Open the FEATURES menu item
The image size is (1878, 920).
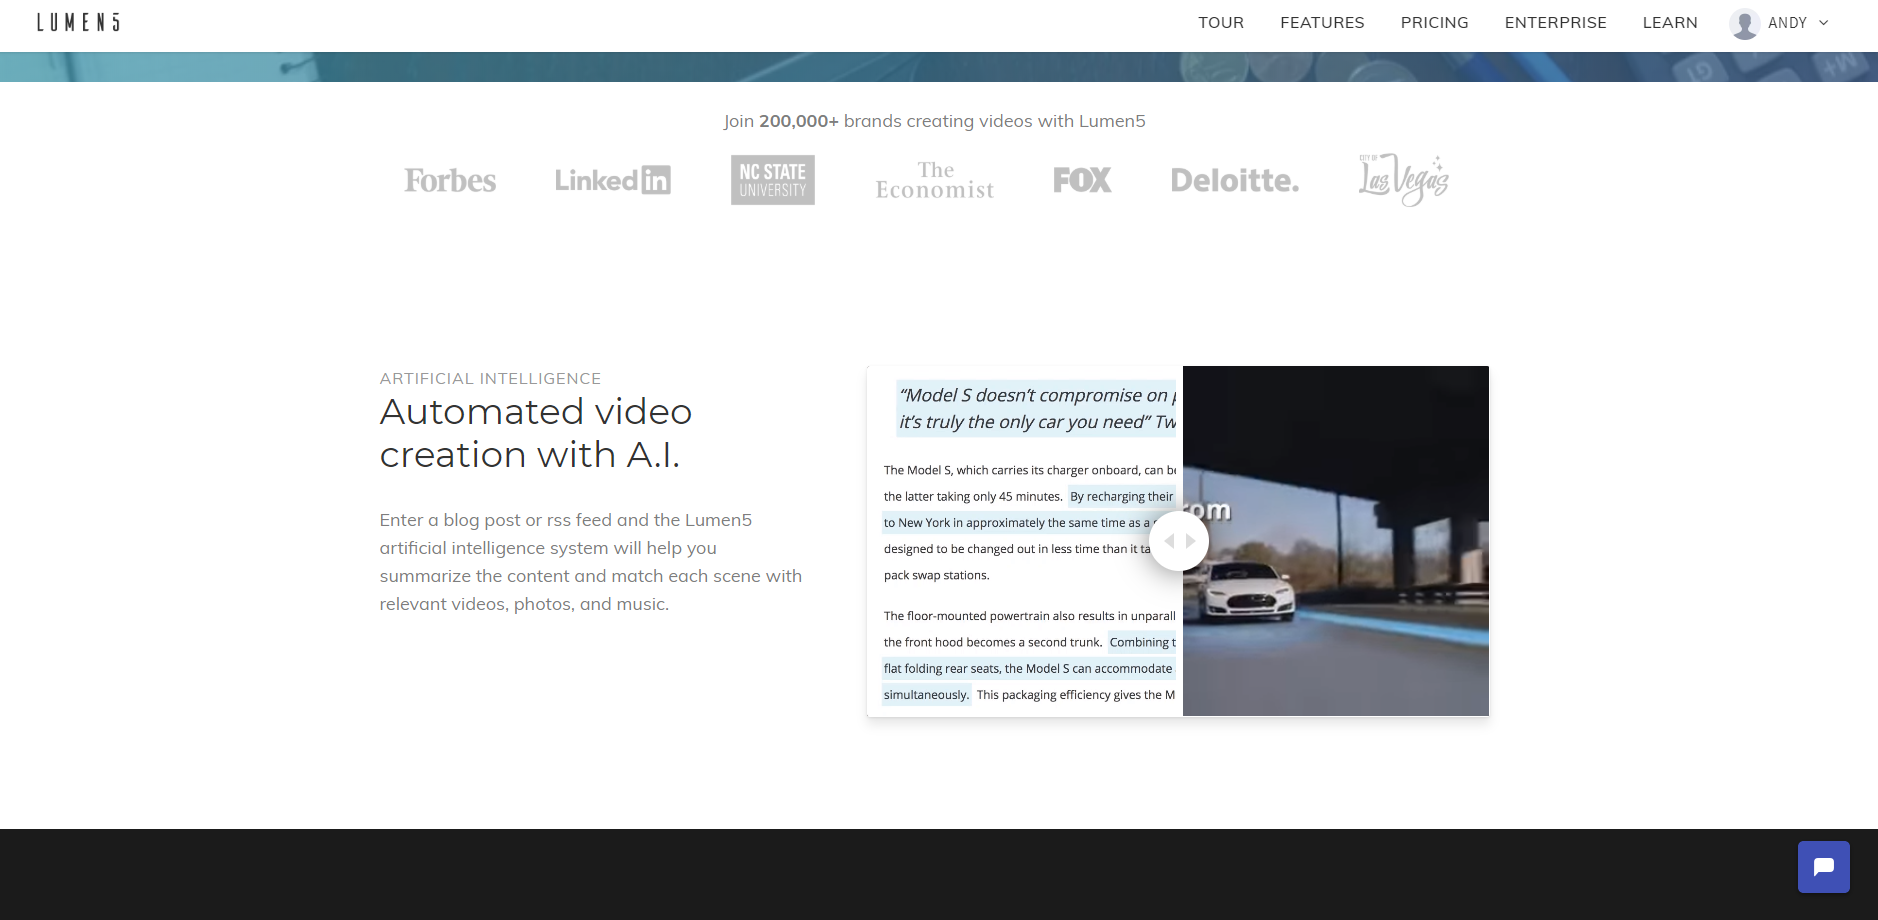(1322, 22)
